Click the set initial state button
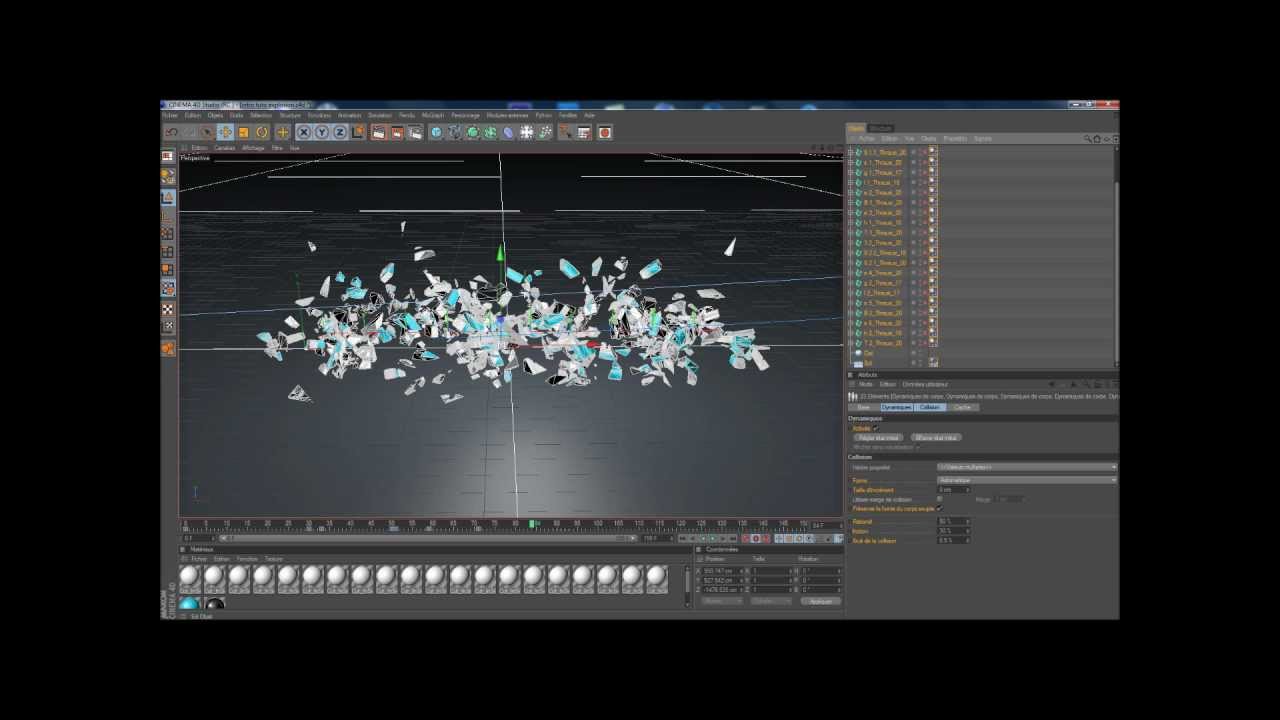The image size is (1280, 720). (x=878, y=438)
